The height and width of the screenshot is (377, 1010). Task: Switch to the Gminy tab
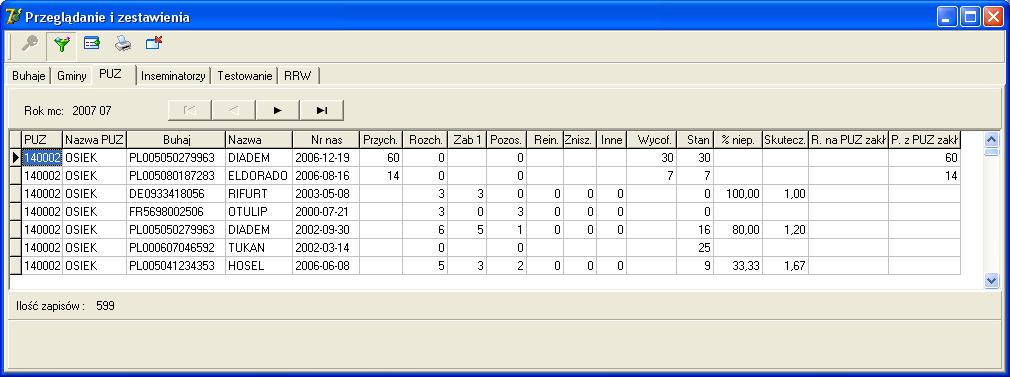(x=71, y=75)
